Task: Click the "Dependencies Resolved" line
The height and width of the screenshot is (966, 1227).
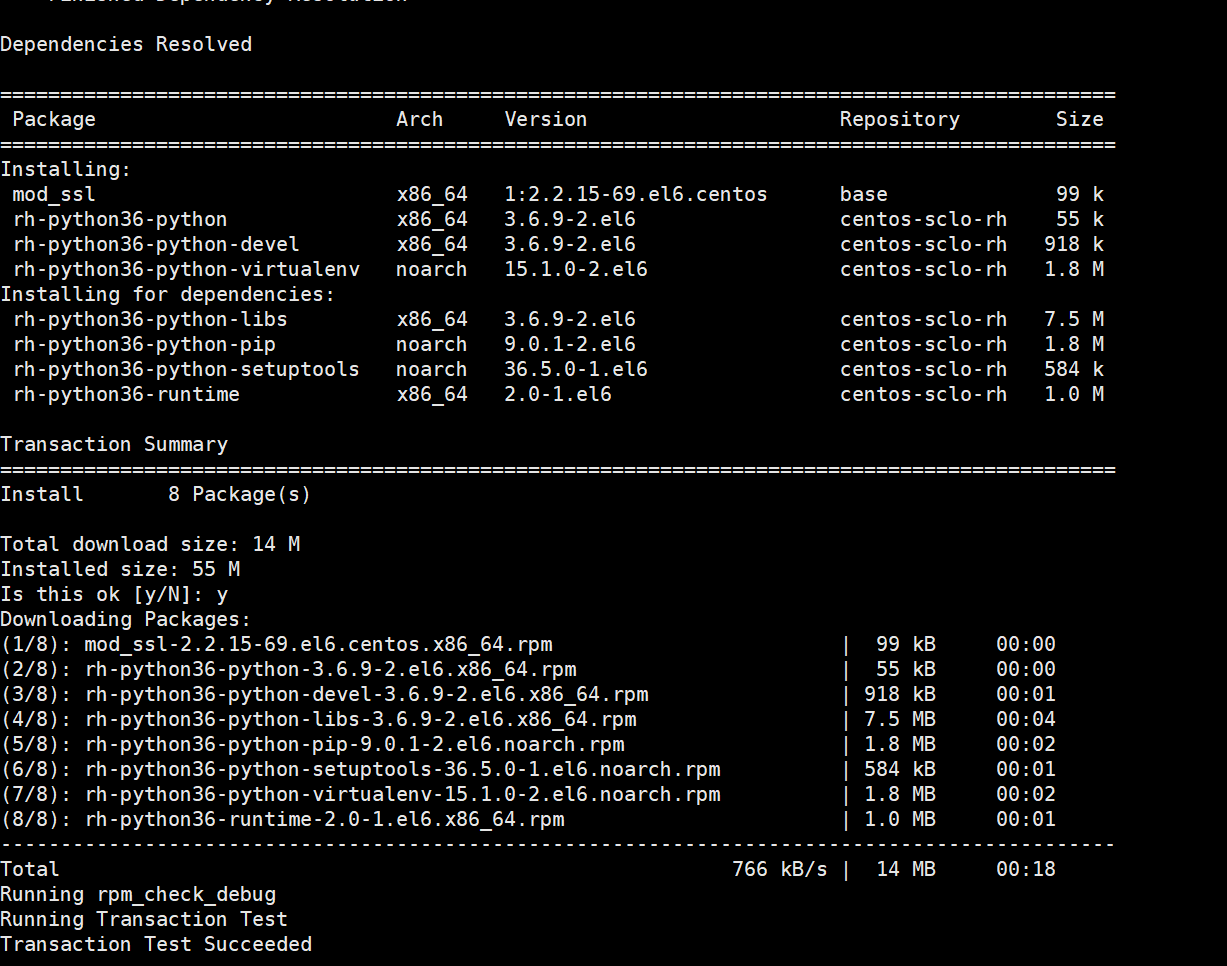Action: tap(126, 44)
